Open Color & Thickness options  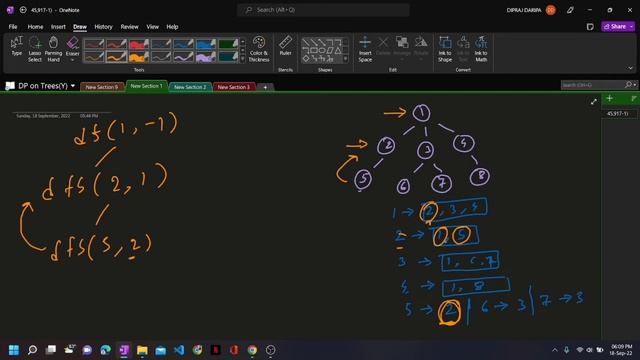[x=259, y=48]
